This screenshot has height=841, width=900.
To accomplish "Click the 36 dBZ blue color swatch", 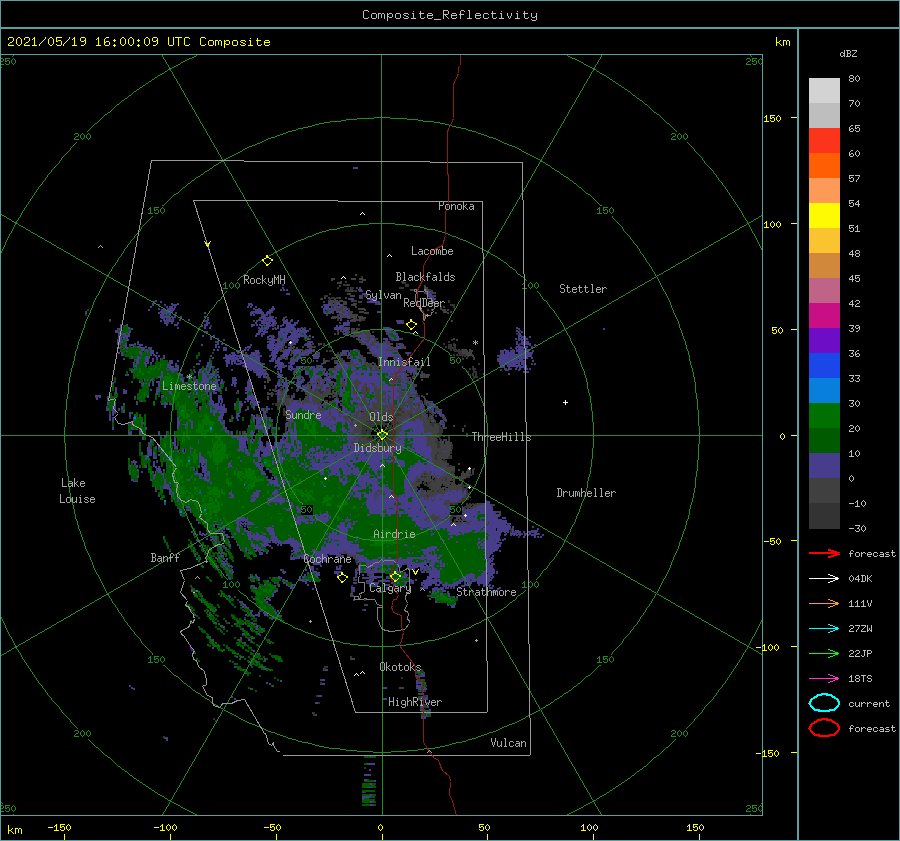I will [824, 365].
